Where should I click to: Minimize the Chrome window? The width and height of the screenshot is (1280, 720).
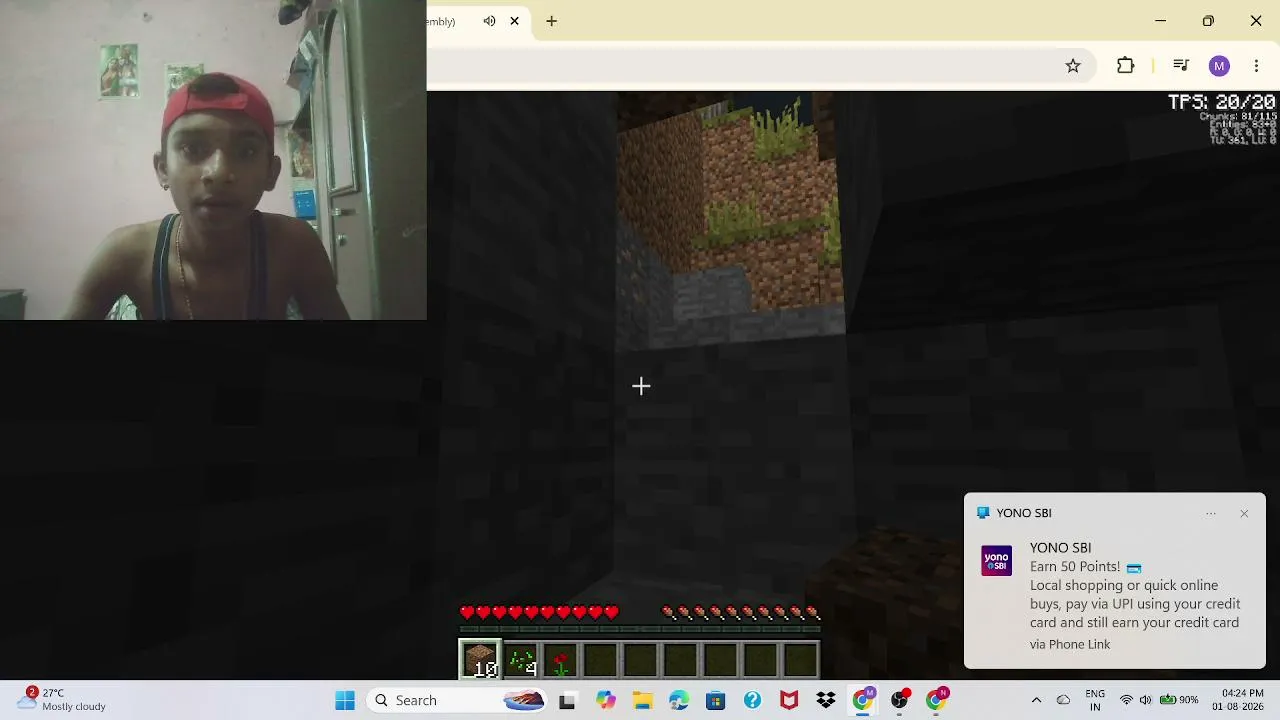[1160, 21]
